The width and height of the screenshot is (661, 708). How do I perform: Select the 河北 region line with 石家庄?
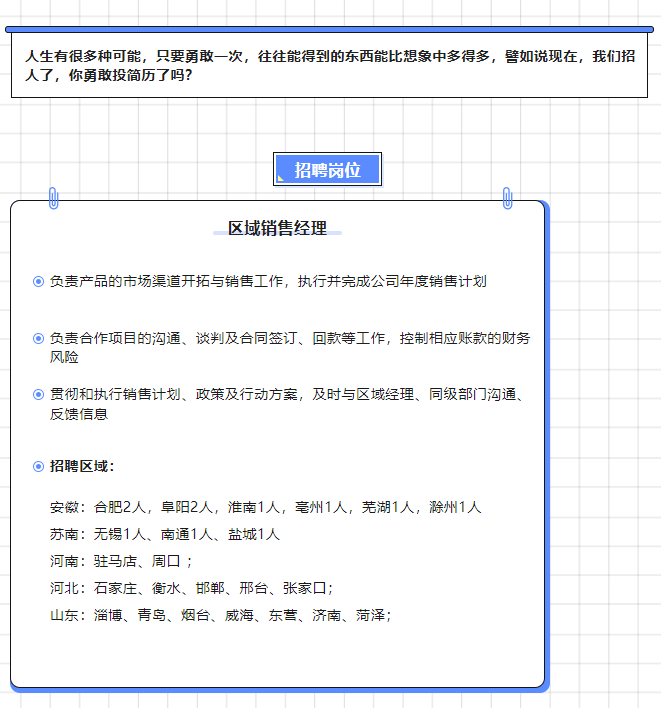[191, 588]
